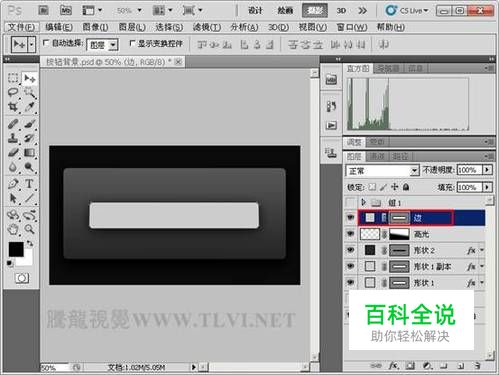Switch to the 调整 panel tab
The width and height of the screenshot is (499, 375).
click(354, 142)
